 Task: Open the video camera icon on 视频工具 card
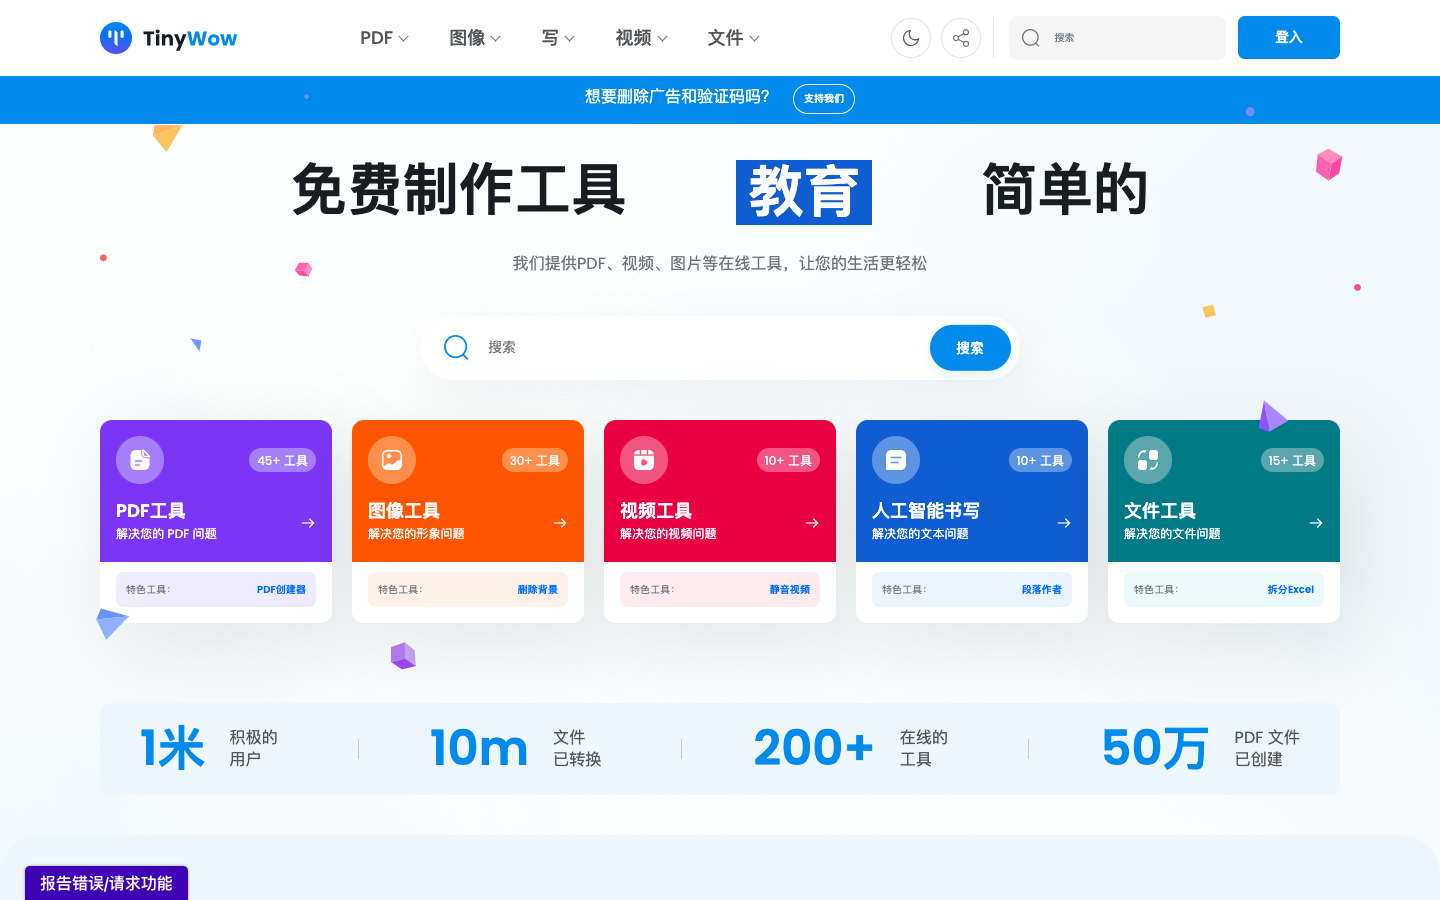[643, 460]
